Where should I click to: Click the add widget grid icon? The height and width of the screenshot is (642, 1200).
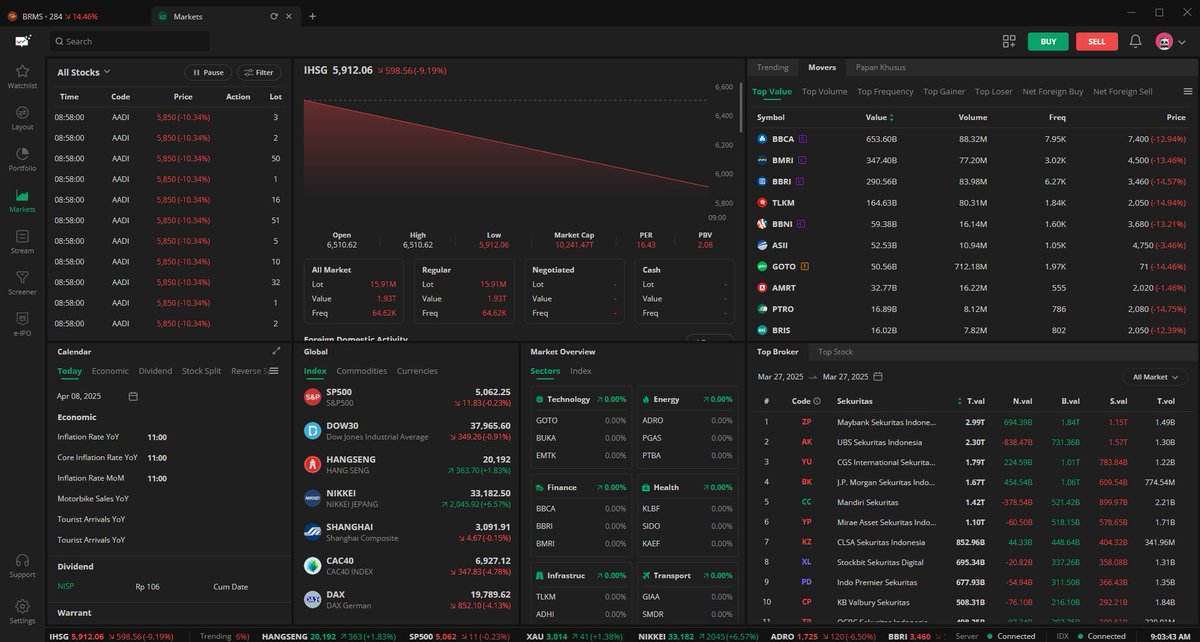1009,41
